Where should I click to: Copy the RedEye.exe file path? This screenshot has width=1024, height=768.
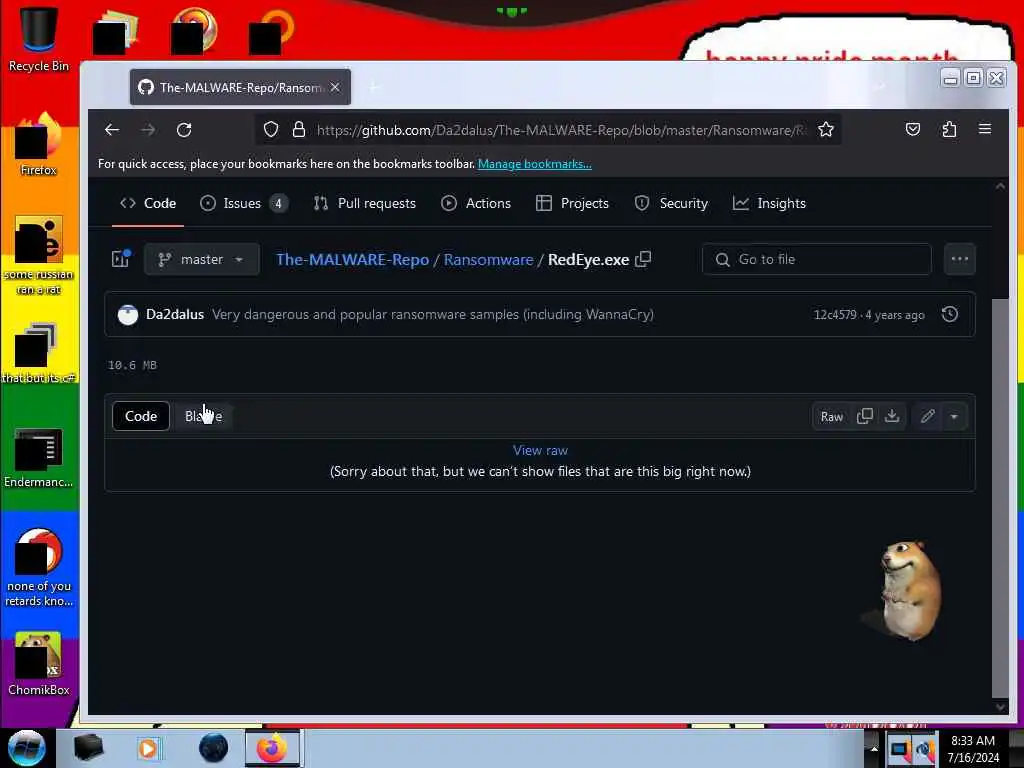click(x=643, y=259)
